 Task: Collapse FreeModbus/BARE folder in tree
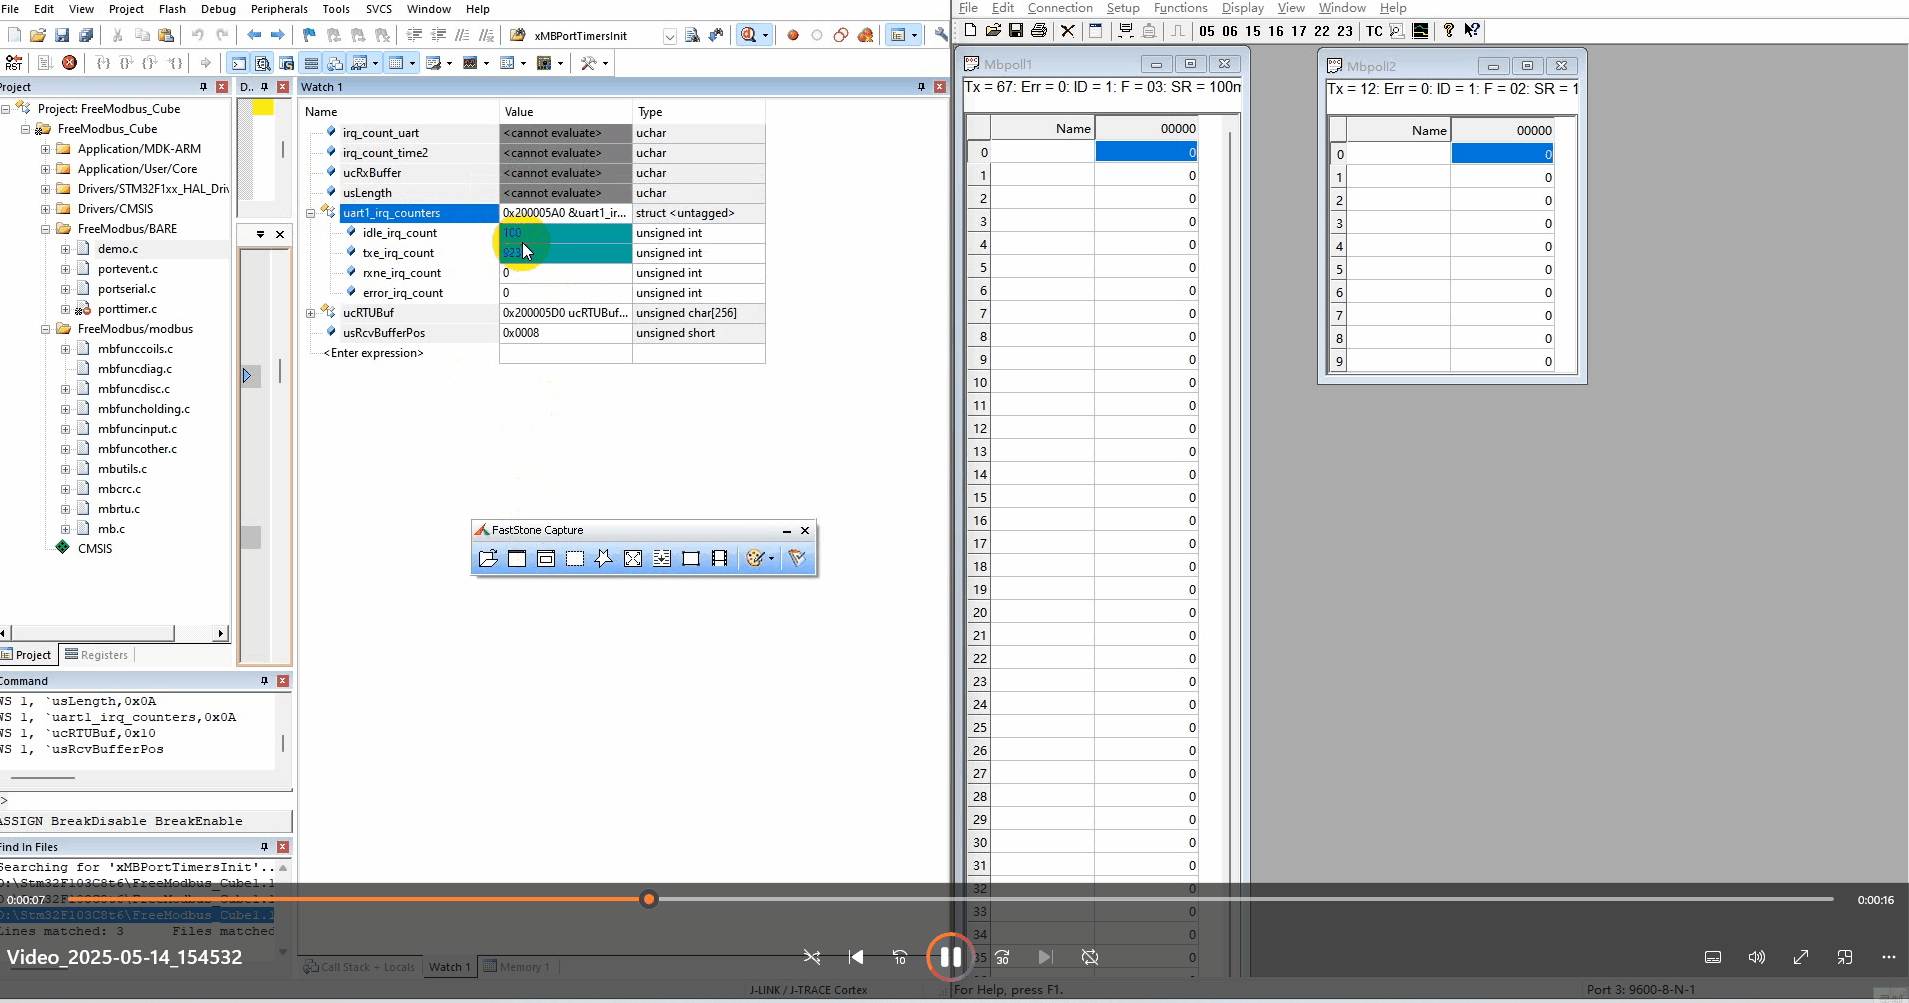pos(45,229)
